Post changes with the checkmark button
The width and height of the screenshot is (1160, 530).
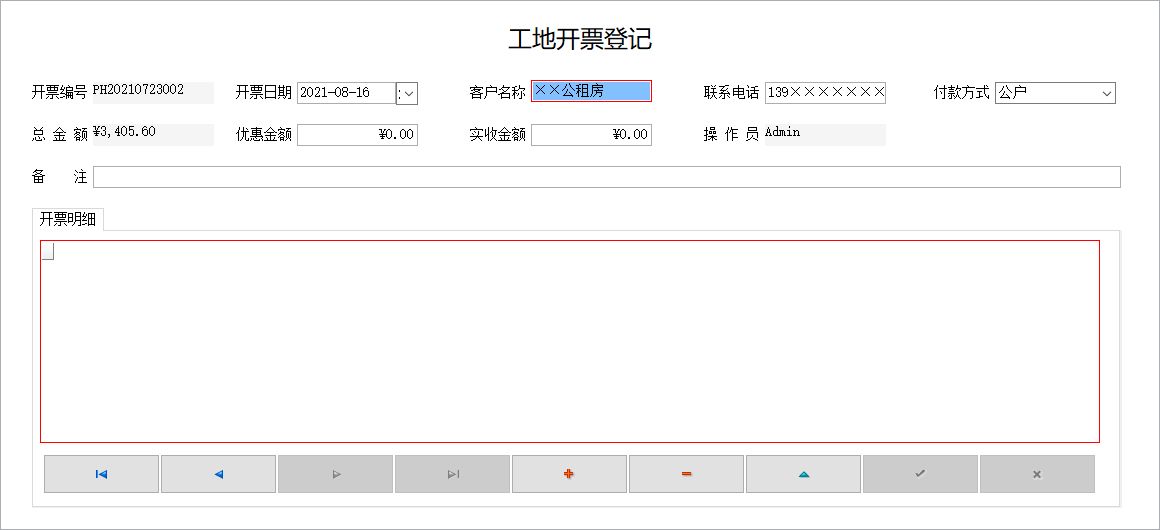pos(920,474)
